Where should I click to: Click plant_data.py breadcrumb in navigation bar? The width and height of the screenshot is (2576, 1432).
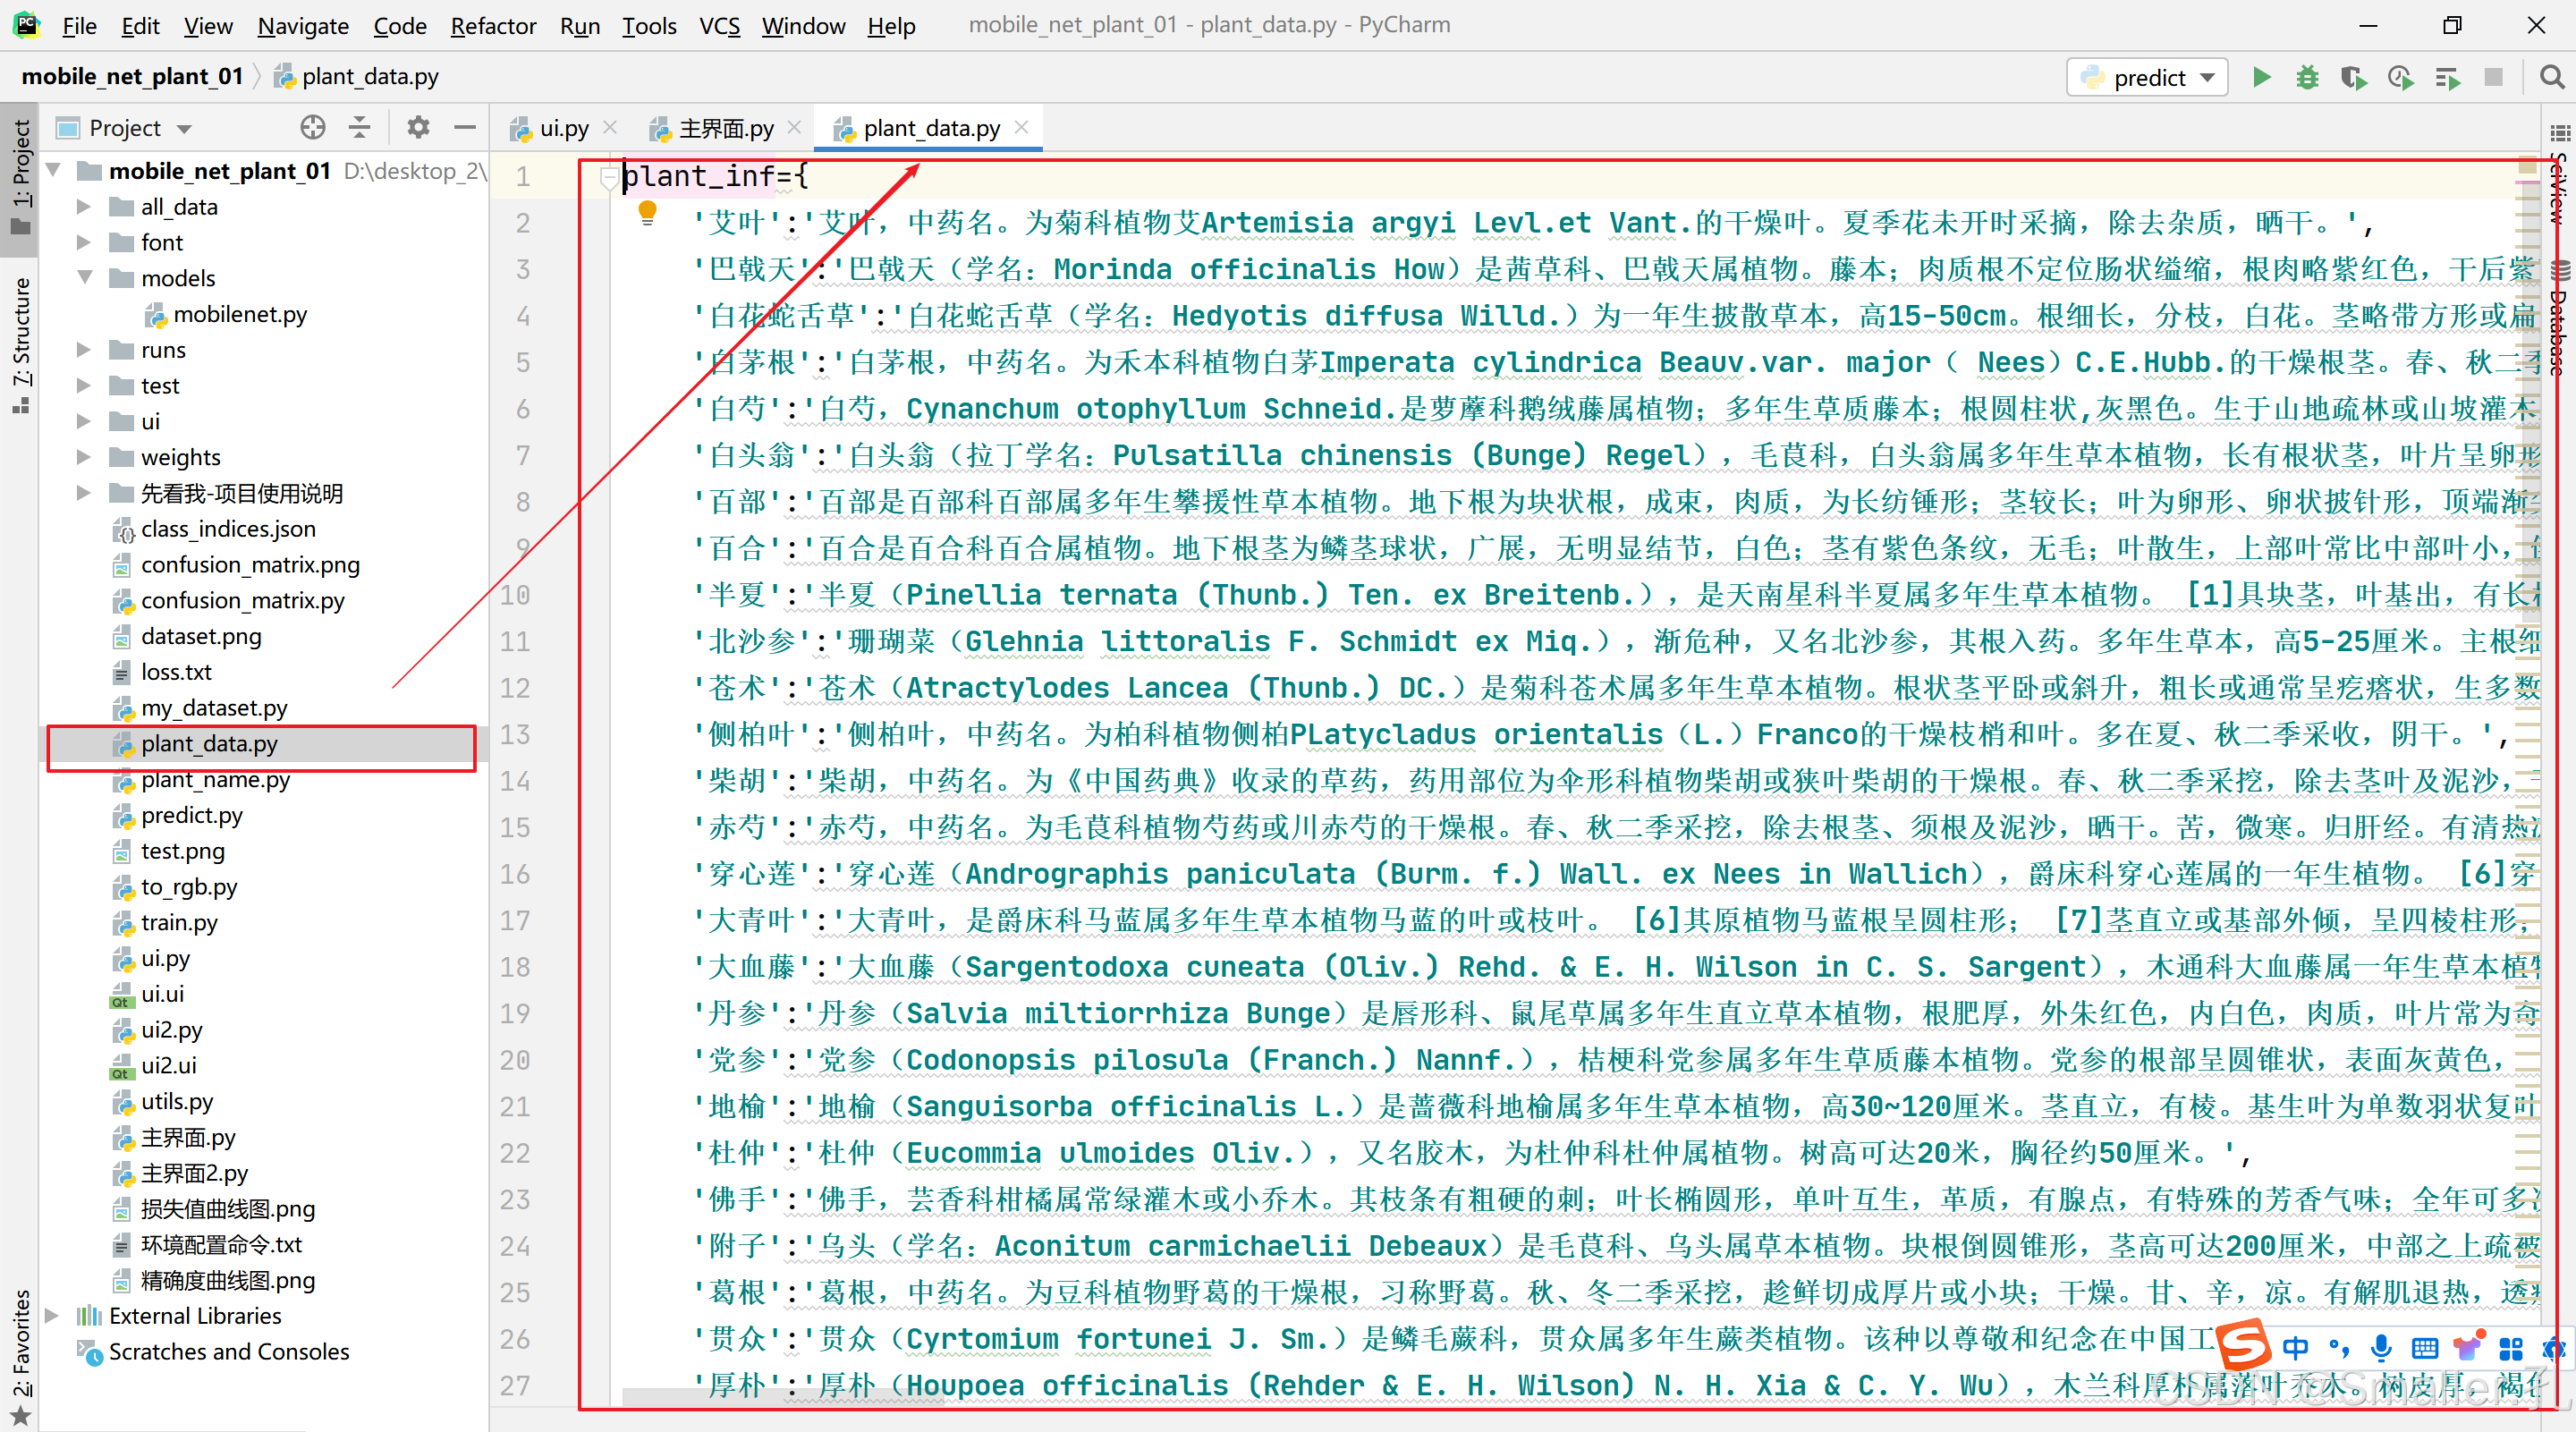357,77
